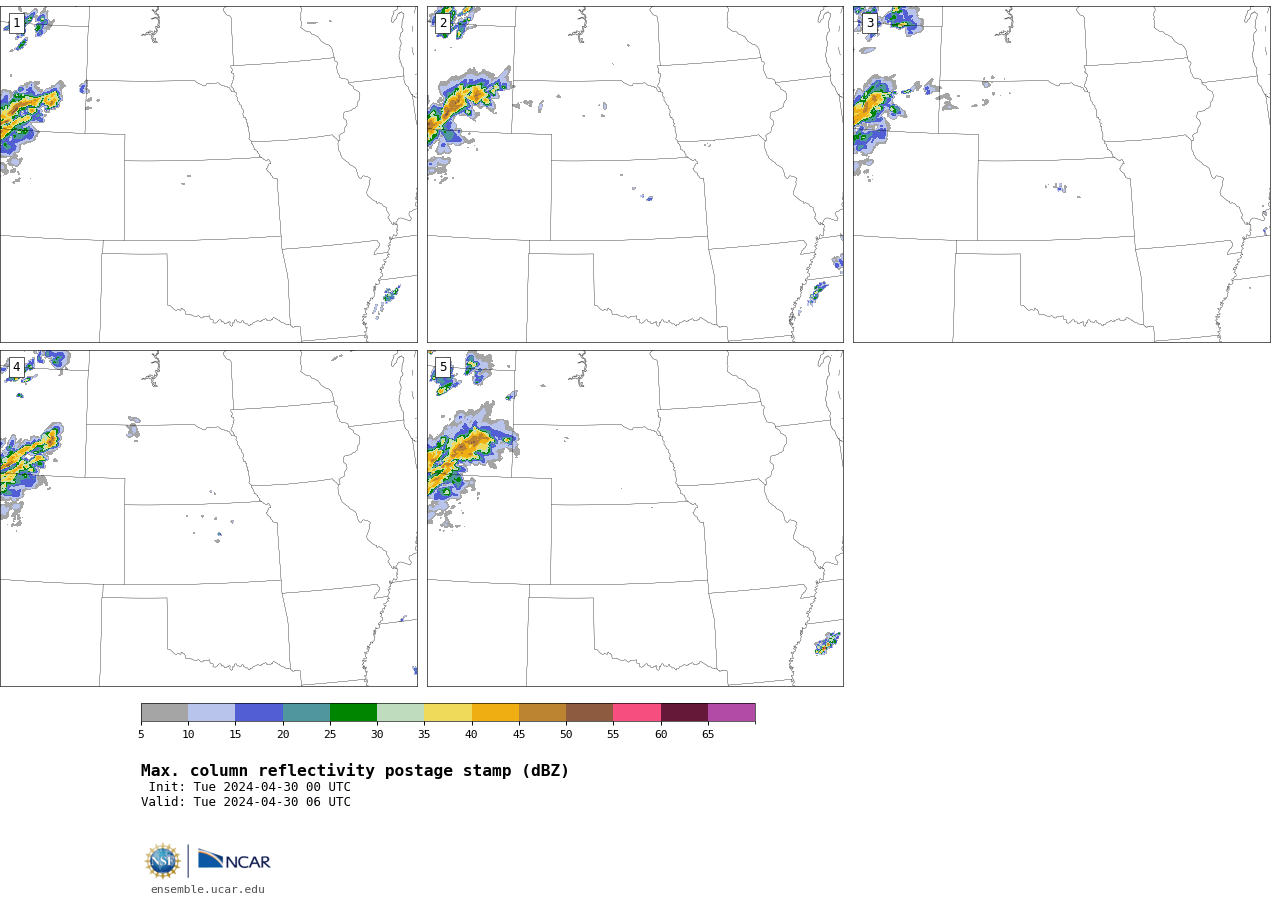Click the NSF logo icon
This screenshot has height=901, width=1280.
(x=163, y=861)
